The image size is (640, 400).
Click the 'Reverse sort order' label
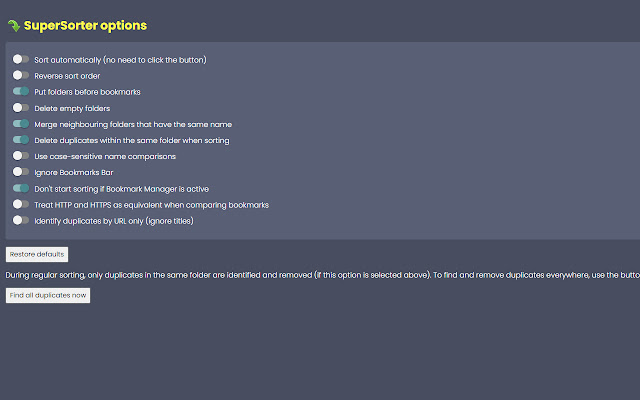click(x=67, y=76)
